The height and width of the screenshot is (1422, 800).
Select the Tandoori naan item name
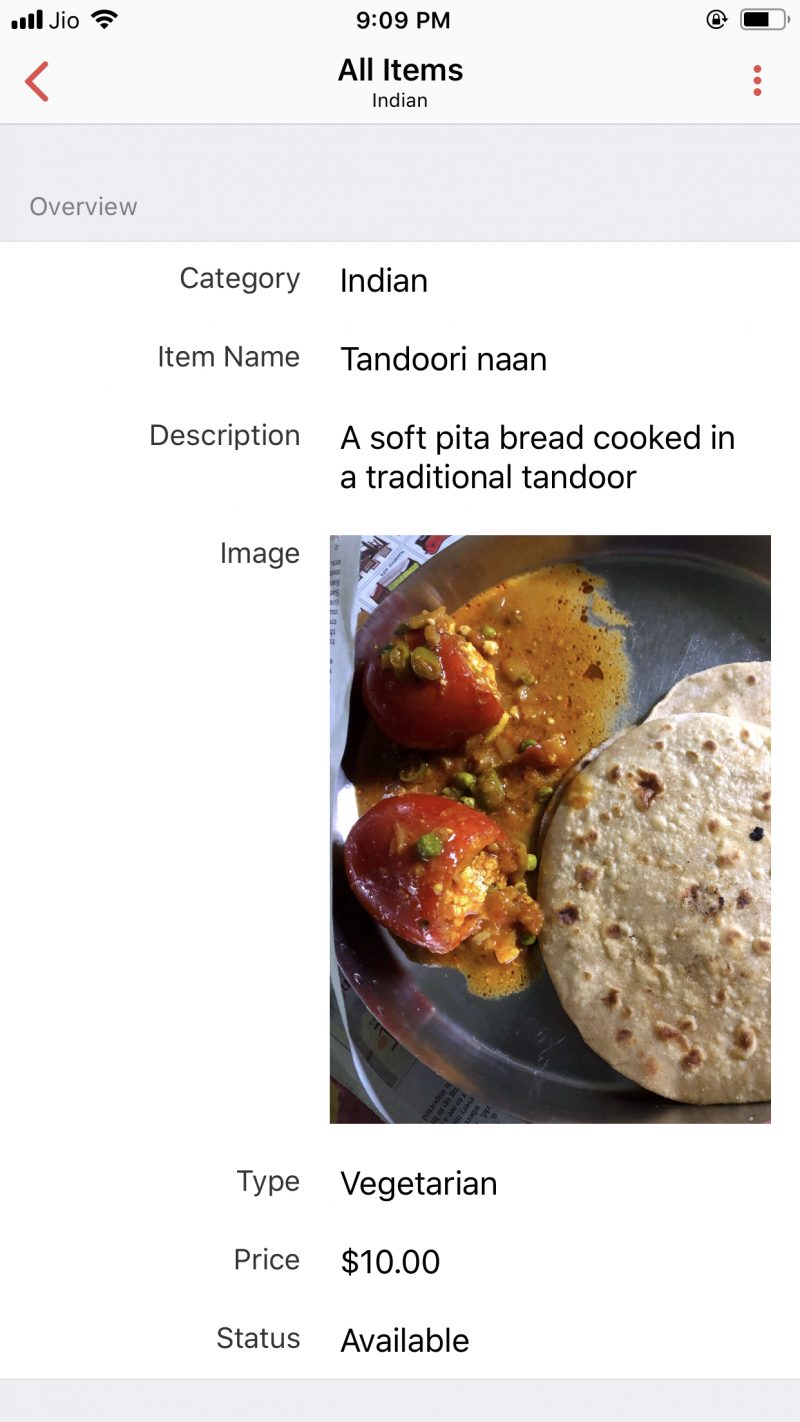[443, 359]
